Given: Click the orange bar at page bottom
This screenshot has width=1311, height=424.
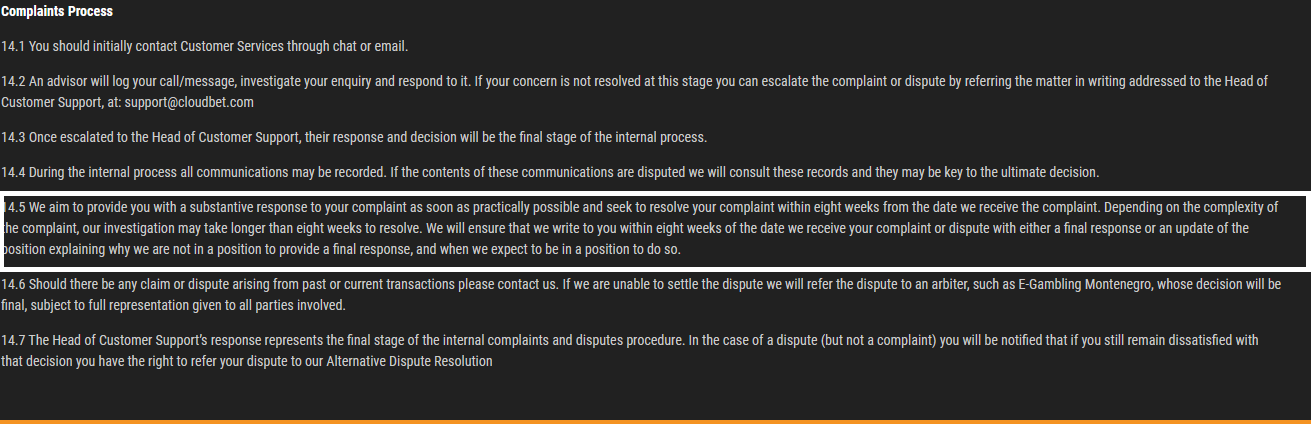Looking at the screenshot, I should pyautogui.click(x=655, y=422).
